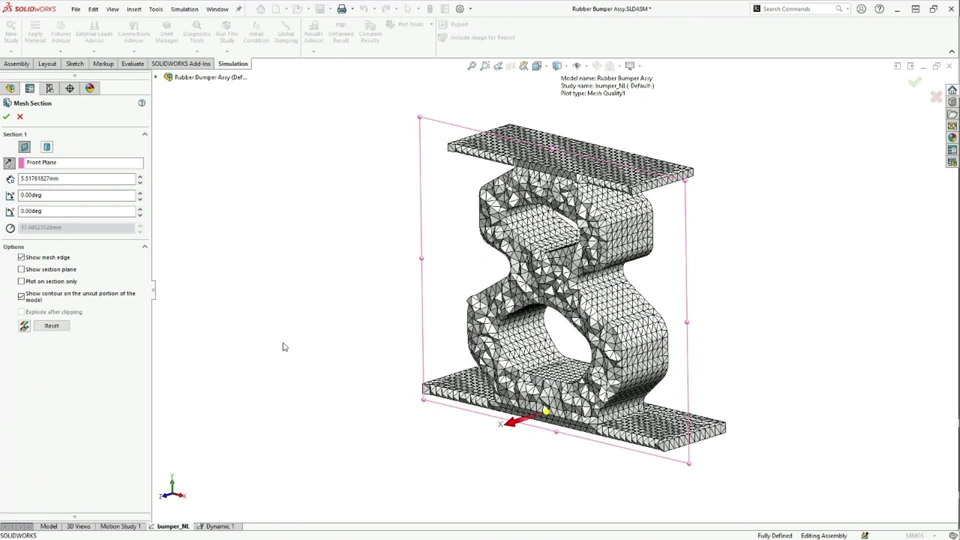Click the Reset button
Viewport: 960px width, 540px height.
pyautogui.click(x=51, y=326)
